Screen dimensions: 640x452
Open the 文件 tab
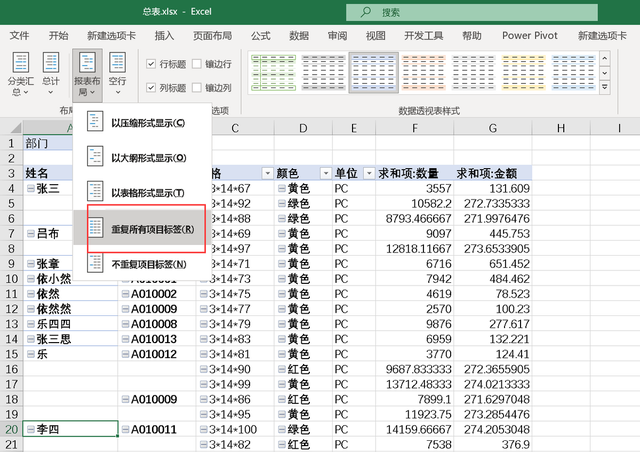(19, 36)
